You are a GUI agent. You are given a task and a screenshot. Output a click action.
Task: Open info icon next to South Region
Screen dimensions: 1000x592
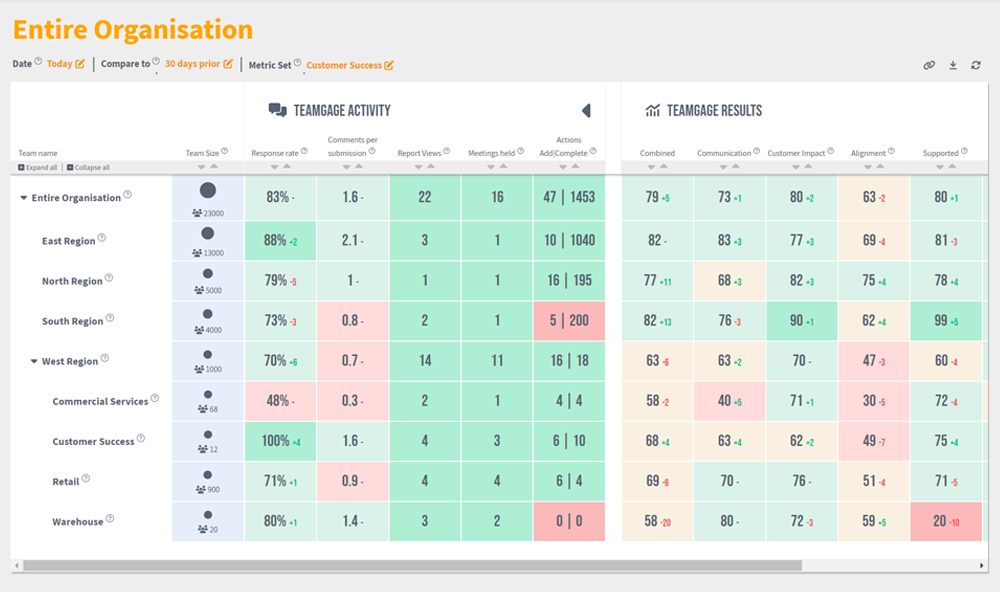point(110,318)
